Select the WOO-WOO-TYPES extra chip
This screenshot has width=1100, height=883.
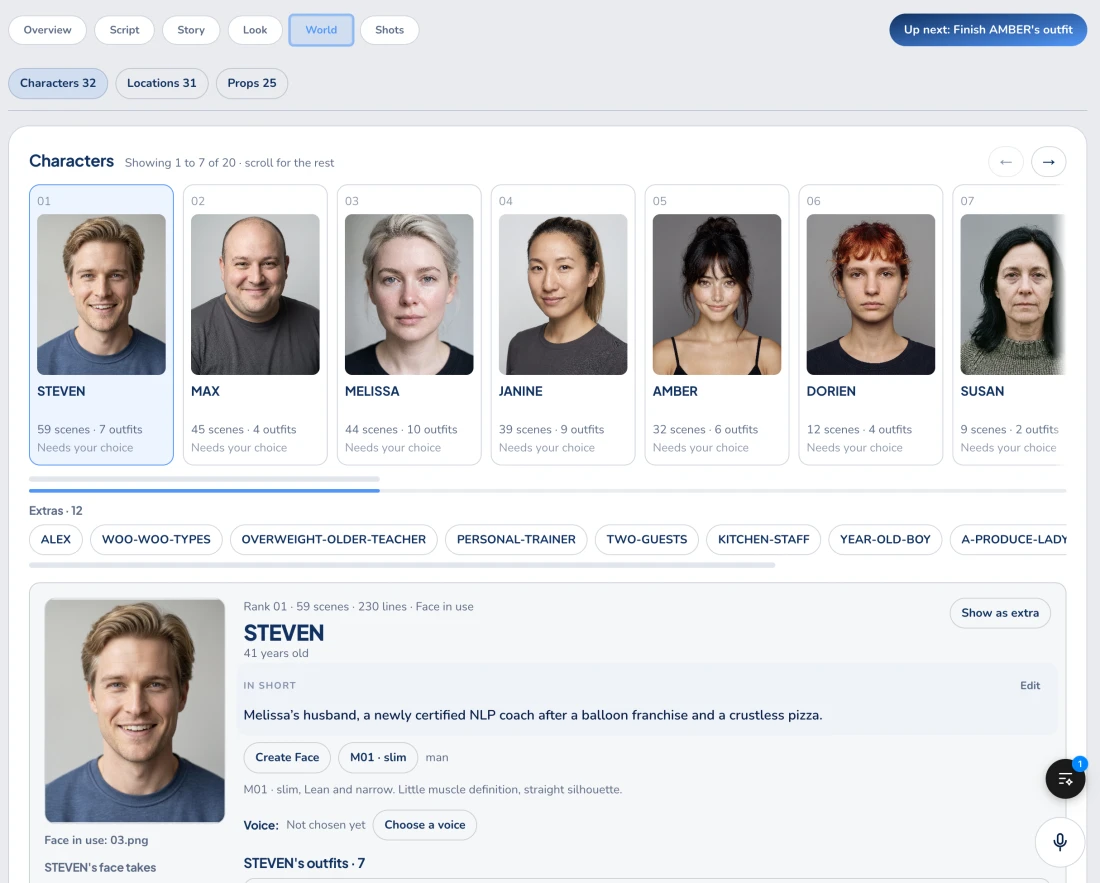[156, 540]
